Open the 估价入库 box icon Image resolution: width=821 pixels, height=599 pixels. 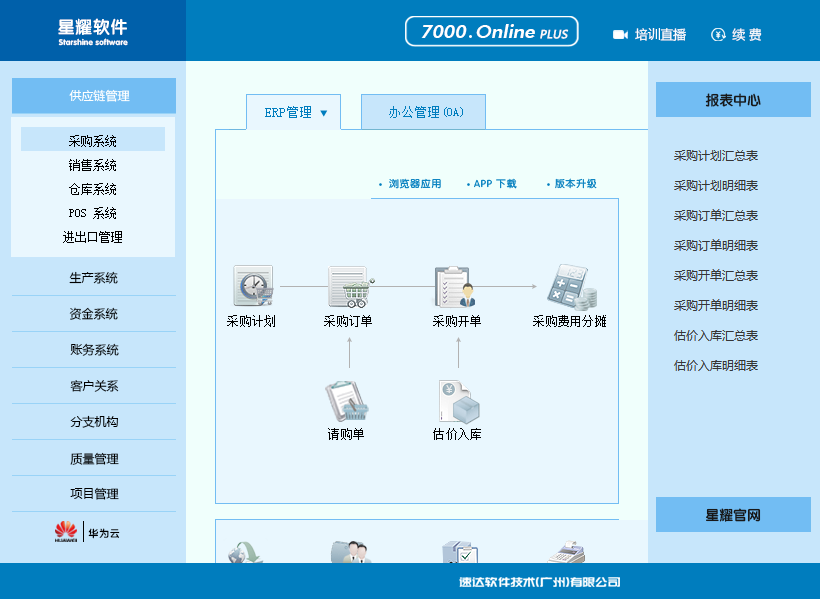pyautogui.click(x=459, y=402)
